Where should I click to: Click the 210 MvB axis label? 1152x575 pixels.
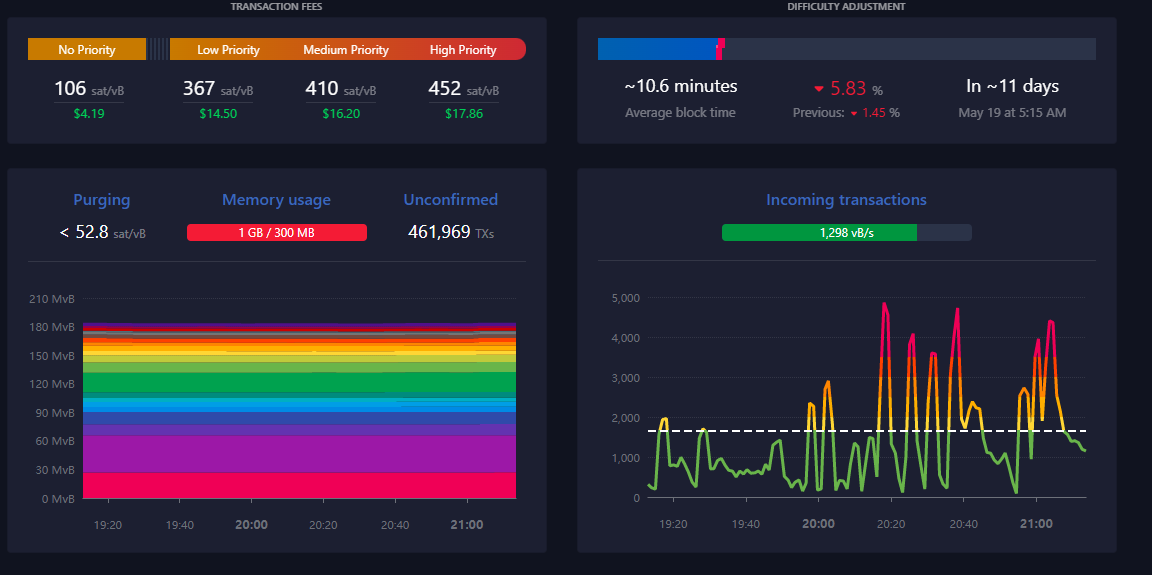52,299
